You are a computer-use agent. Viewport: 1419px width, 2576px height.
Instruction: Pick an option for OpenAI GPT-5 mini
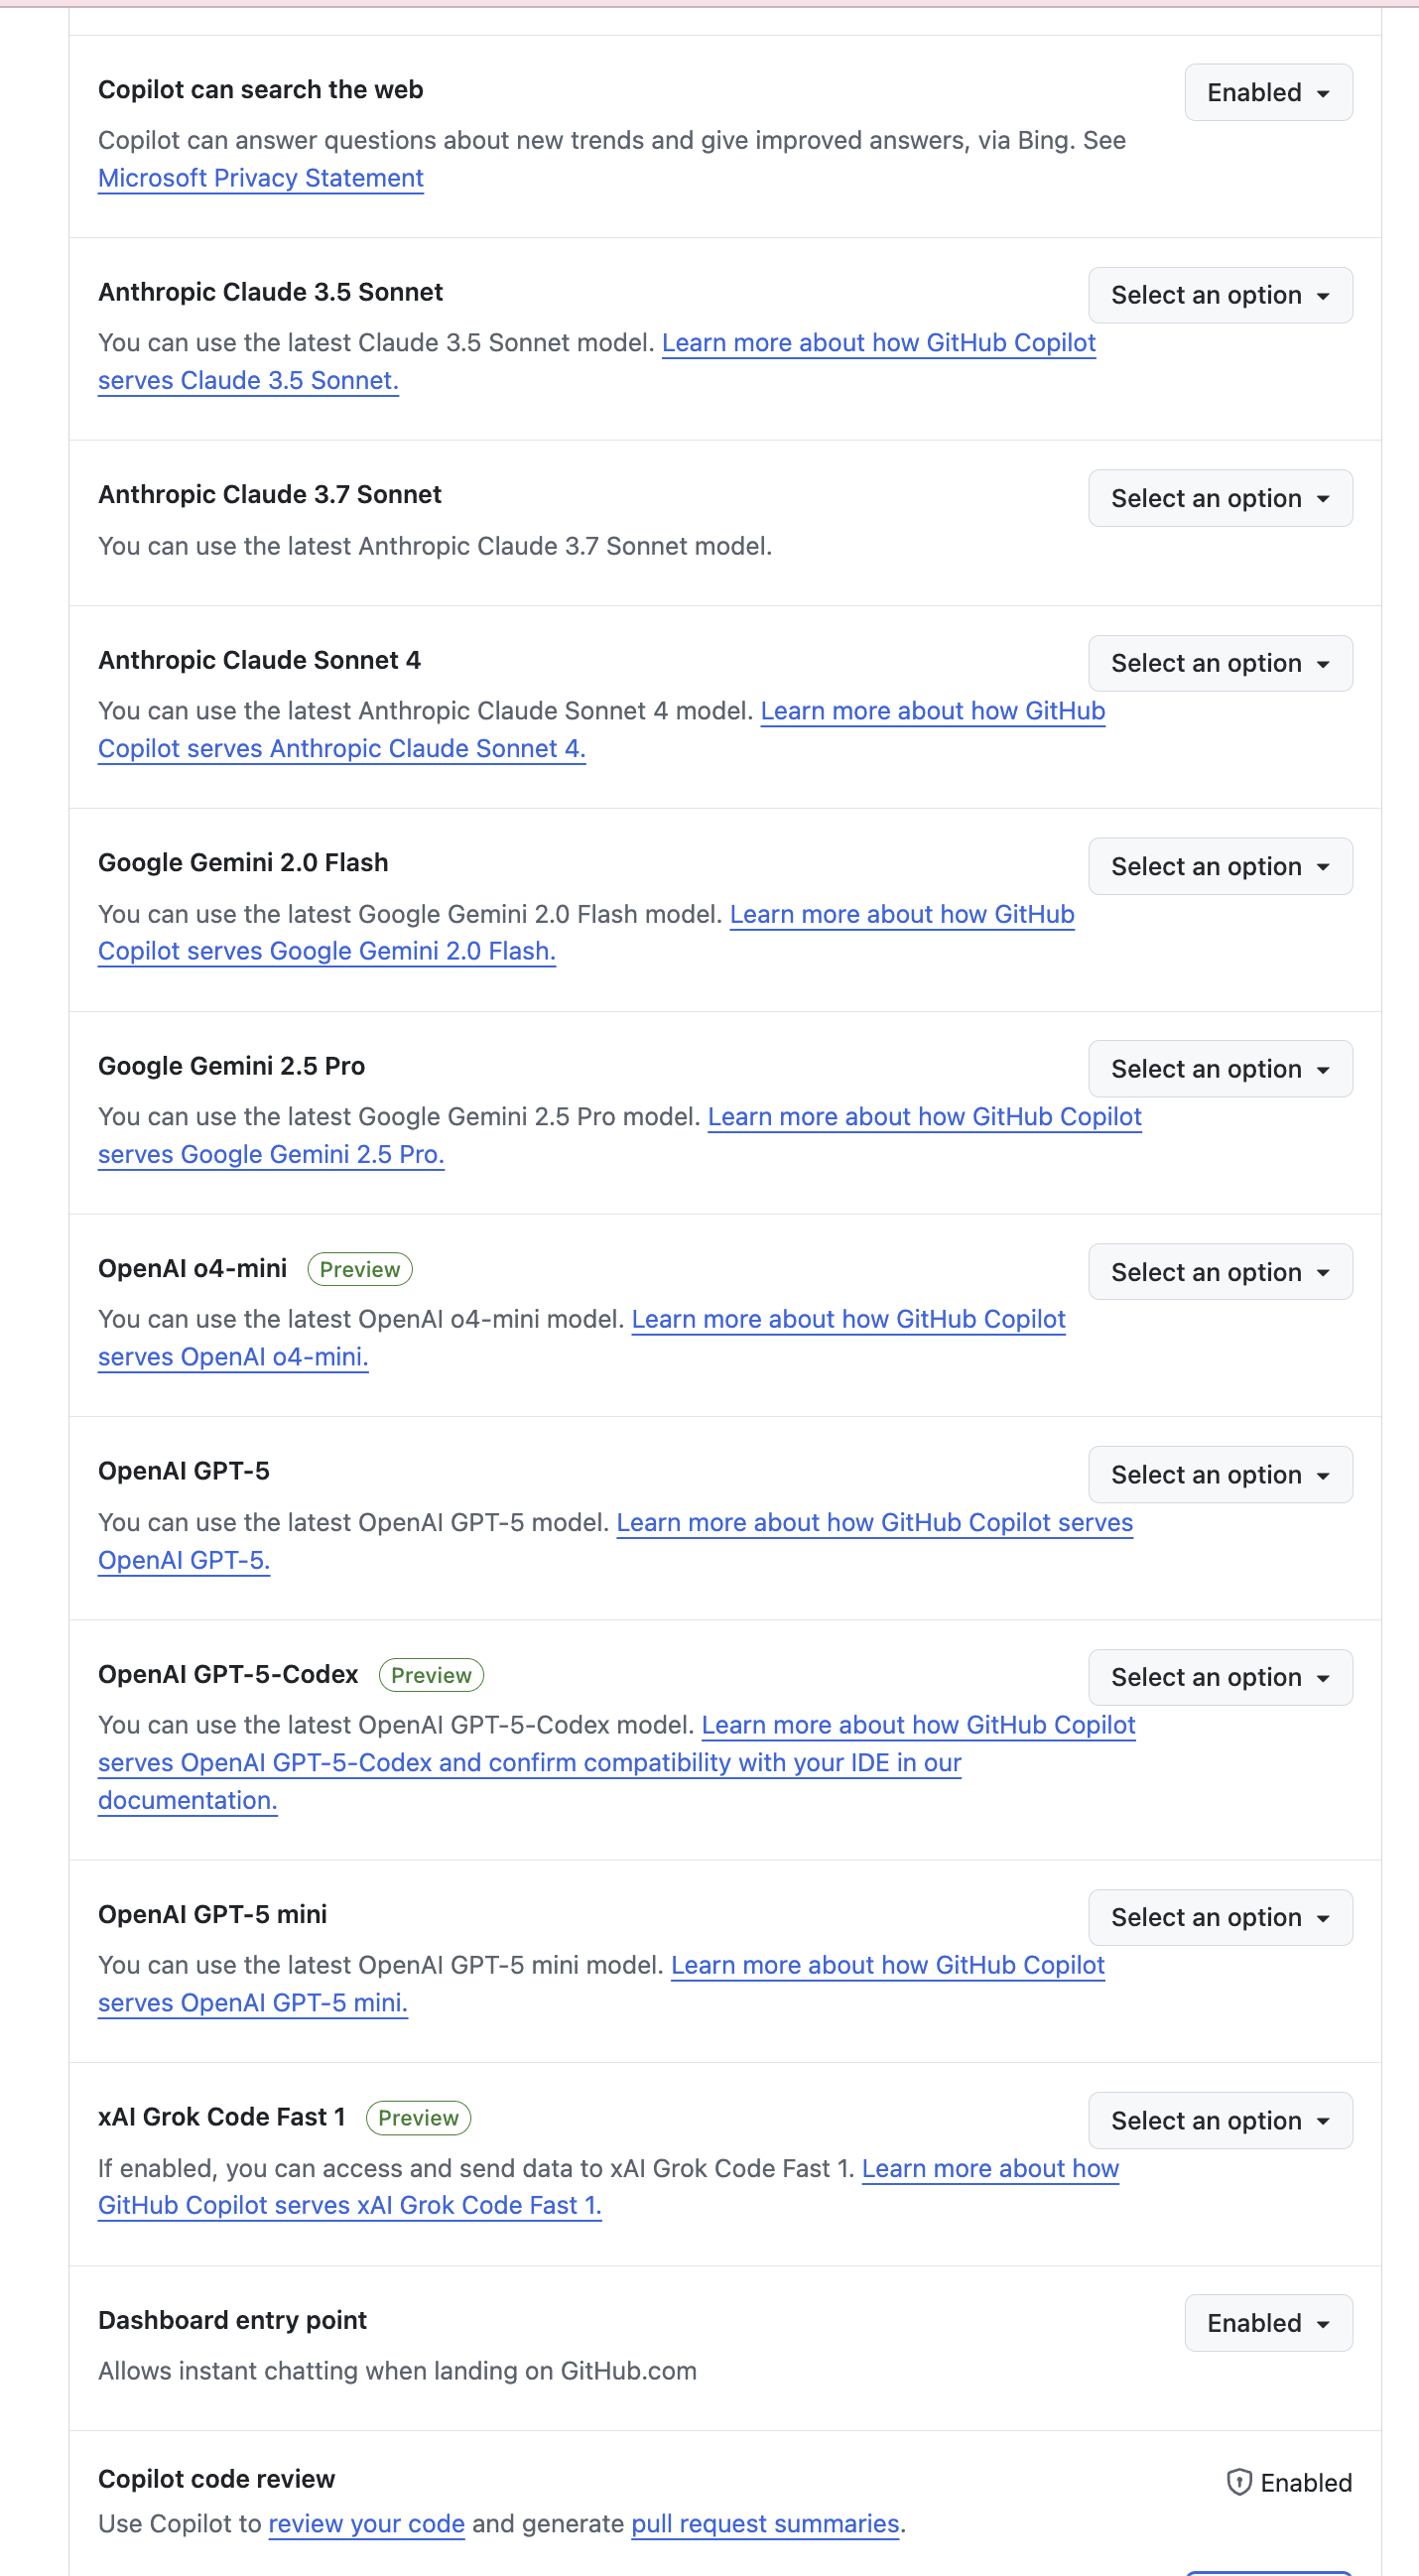pos(1219,1917)
